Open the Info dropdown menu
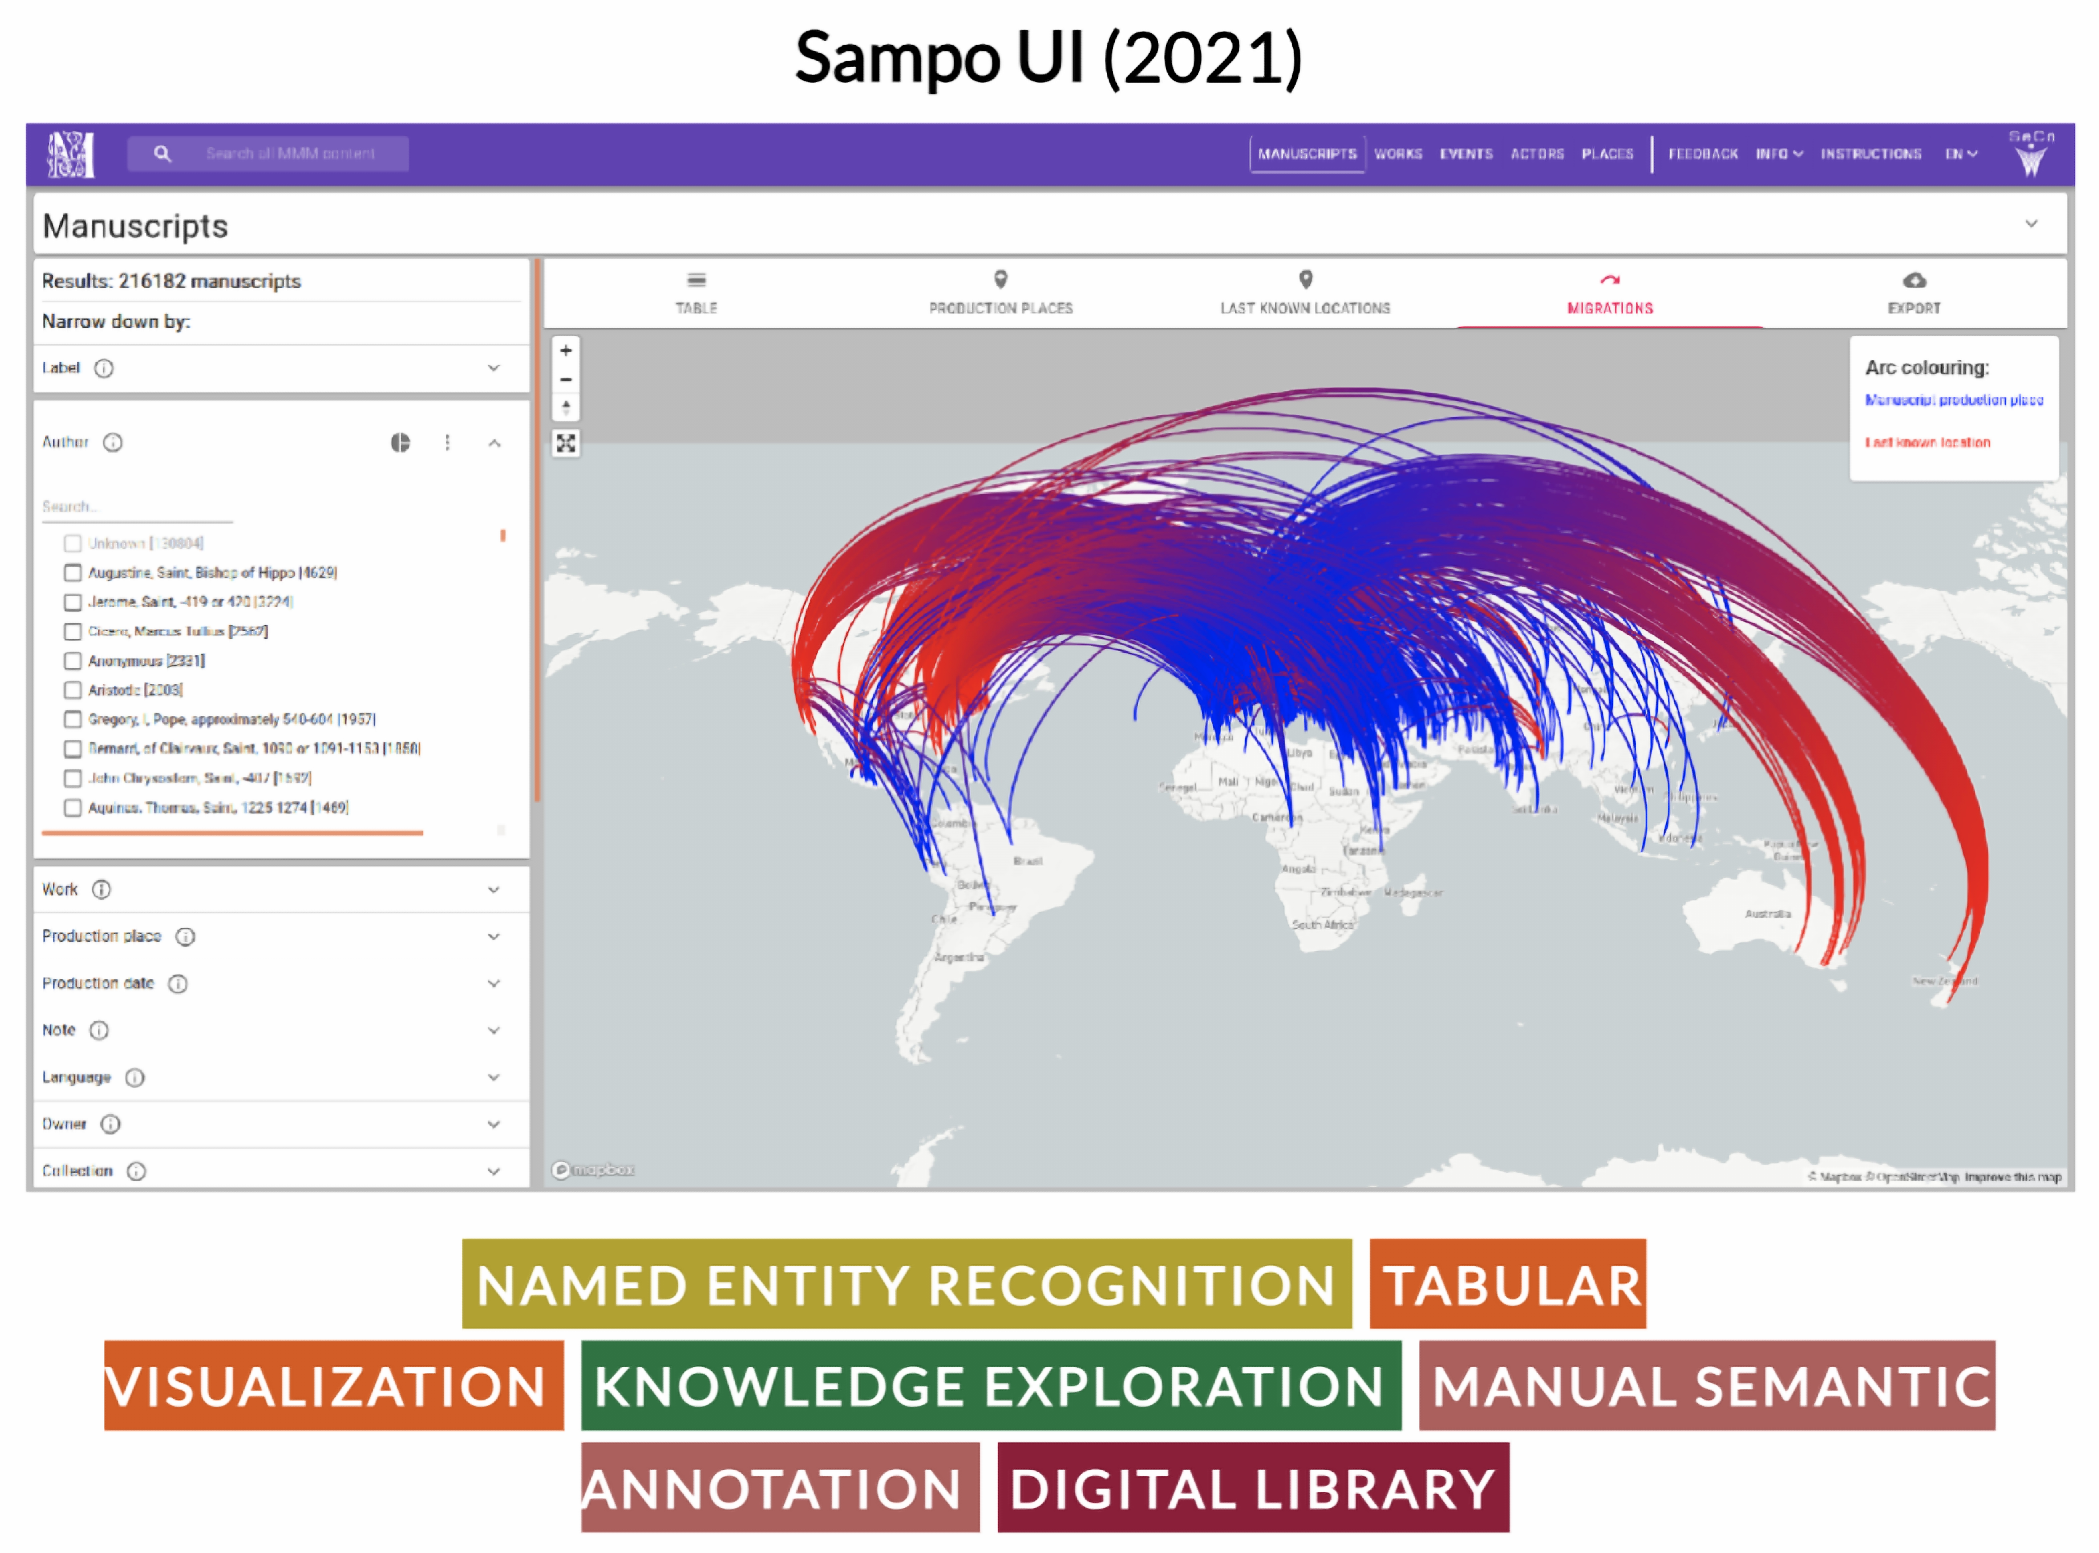2099x1553 pixels. click(1779, 154)
